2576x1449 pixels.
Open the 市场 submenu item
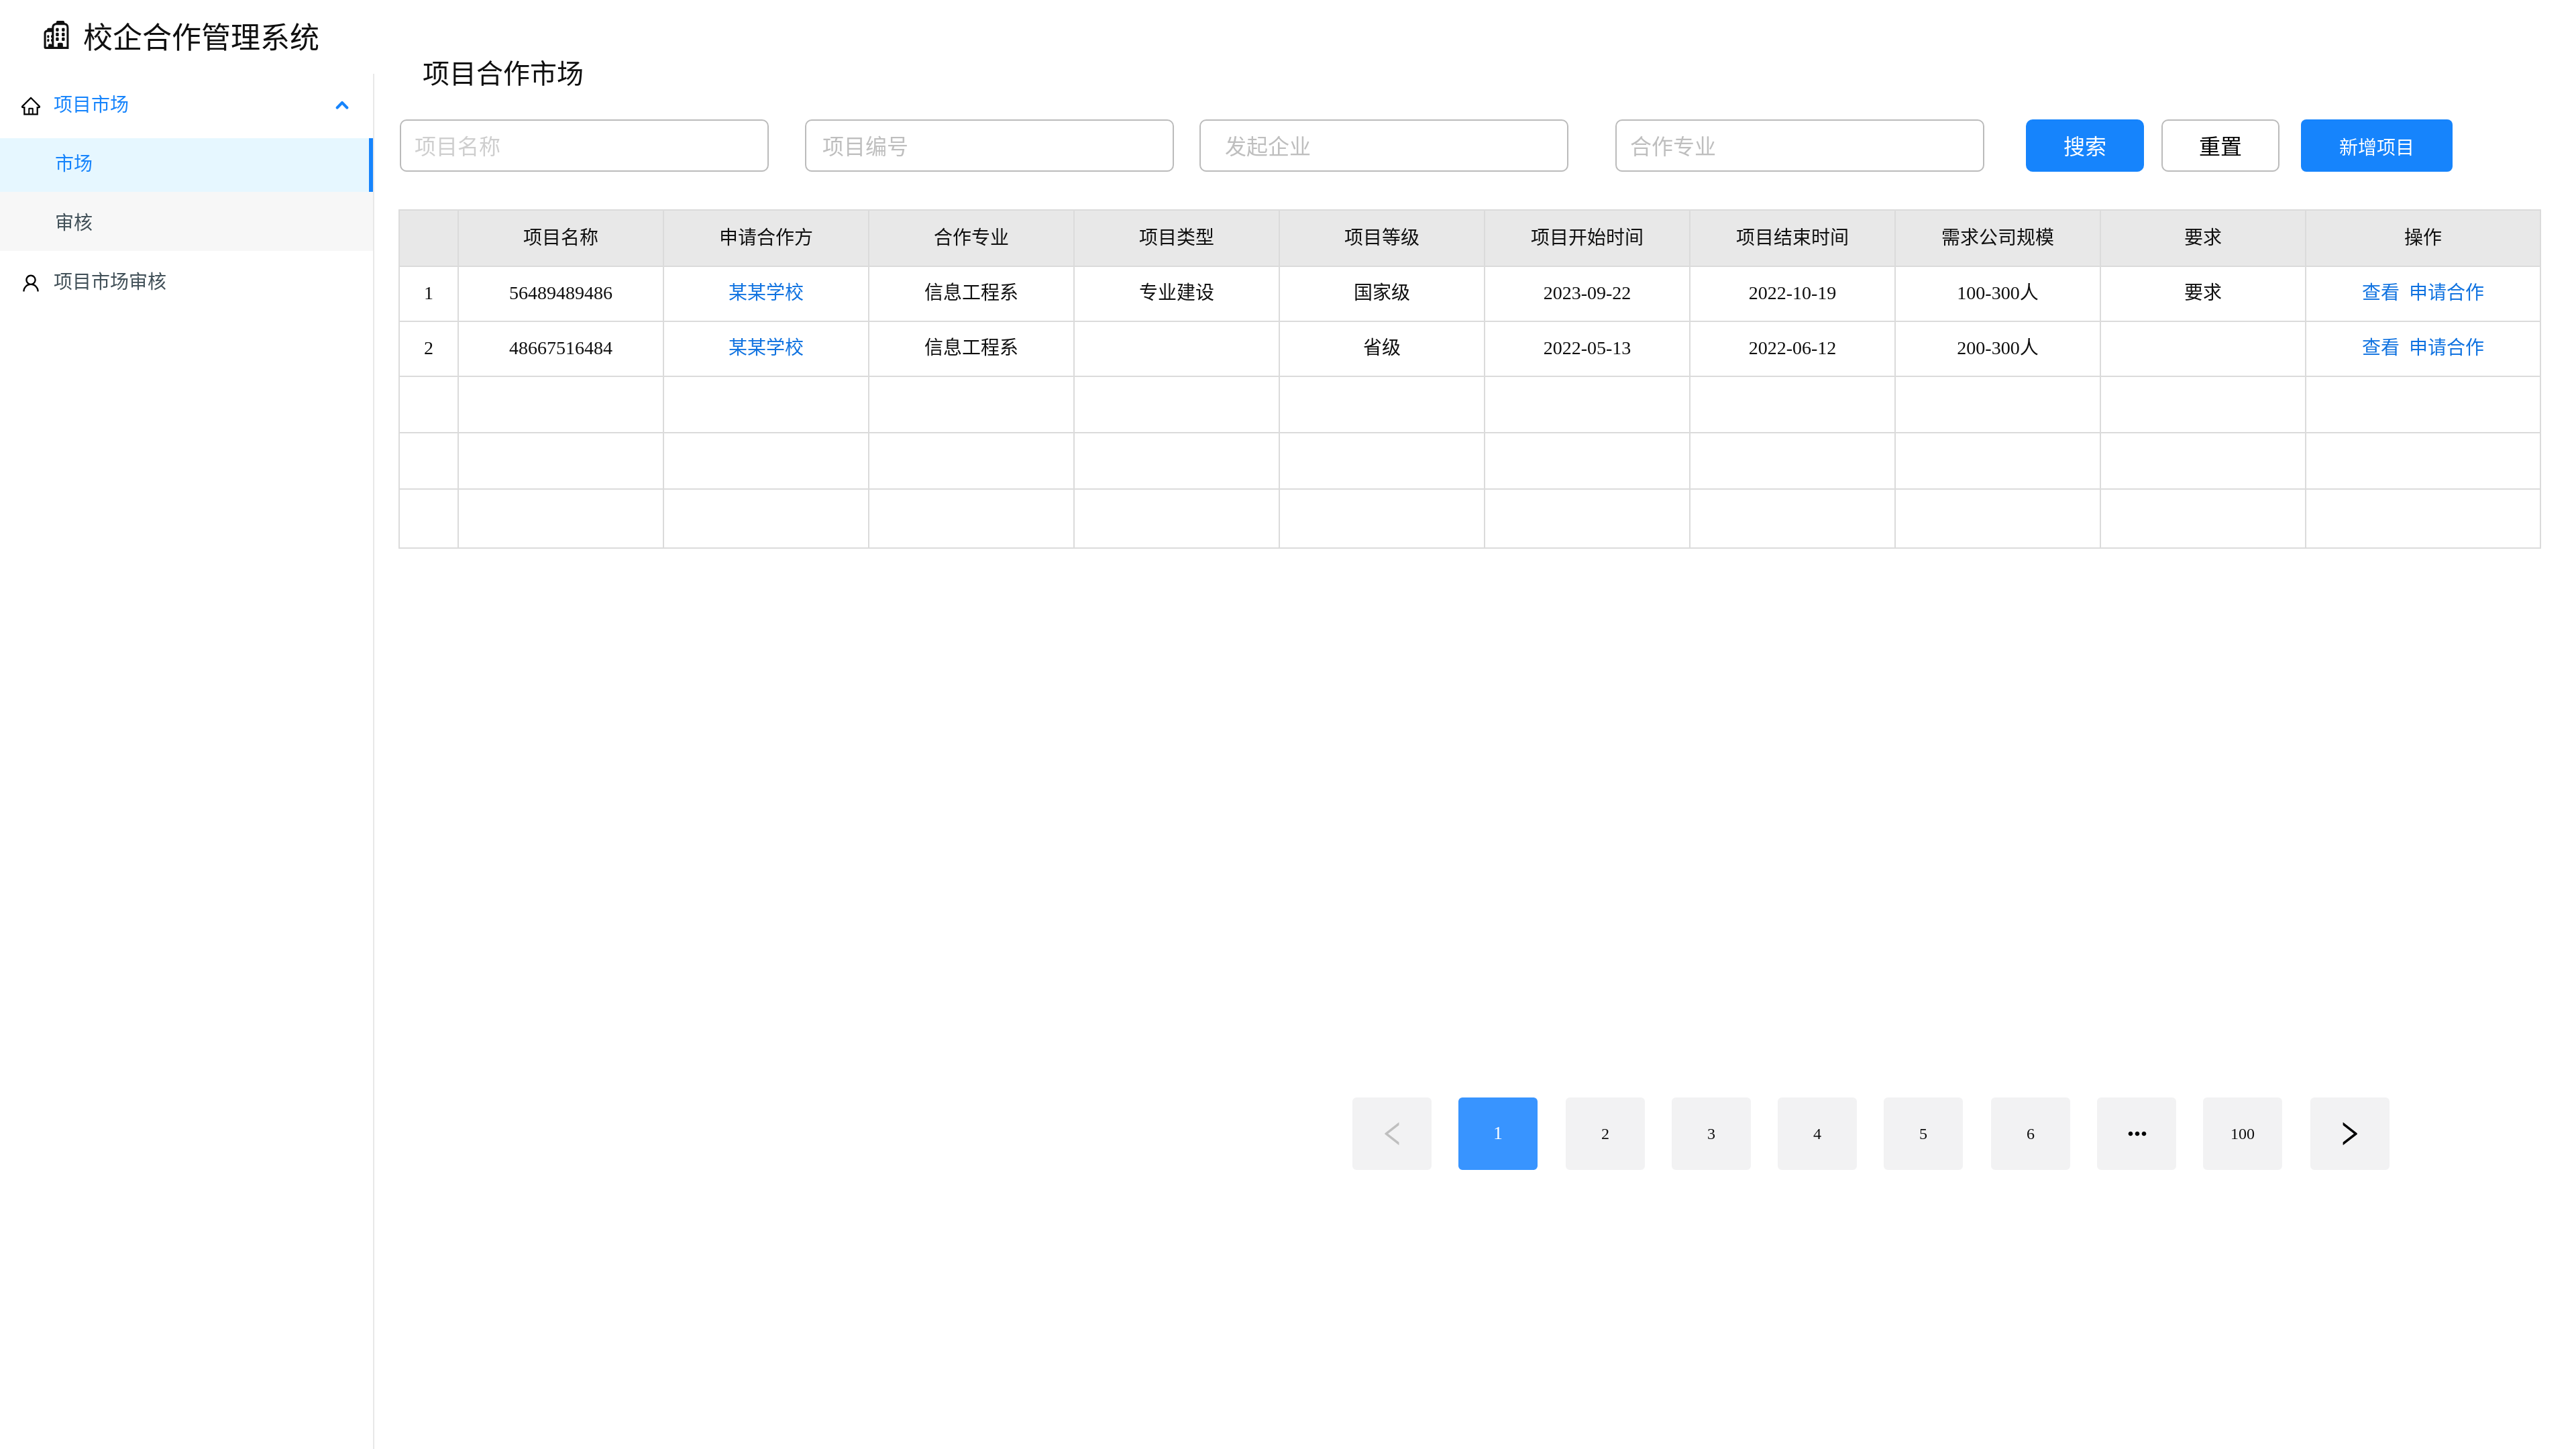(x=74, y=164)
